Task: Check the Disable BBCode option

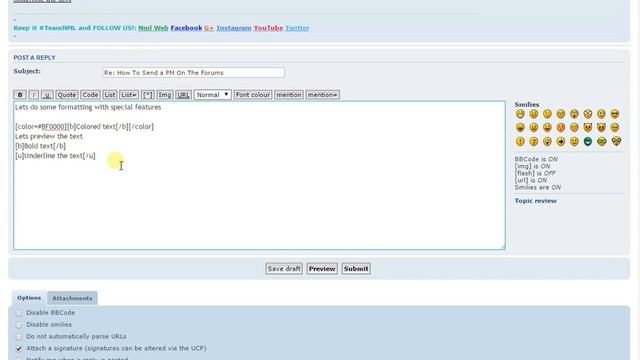Action: coord(19,313)
